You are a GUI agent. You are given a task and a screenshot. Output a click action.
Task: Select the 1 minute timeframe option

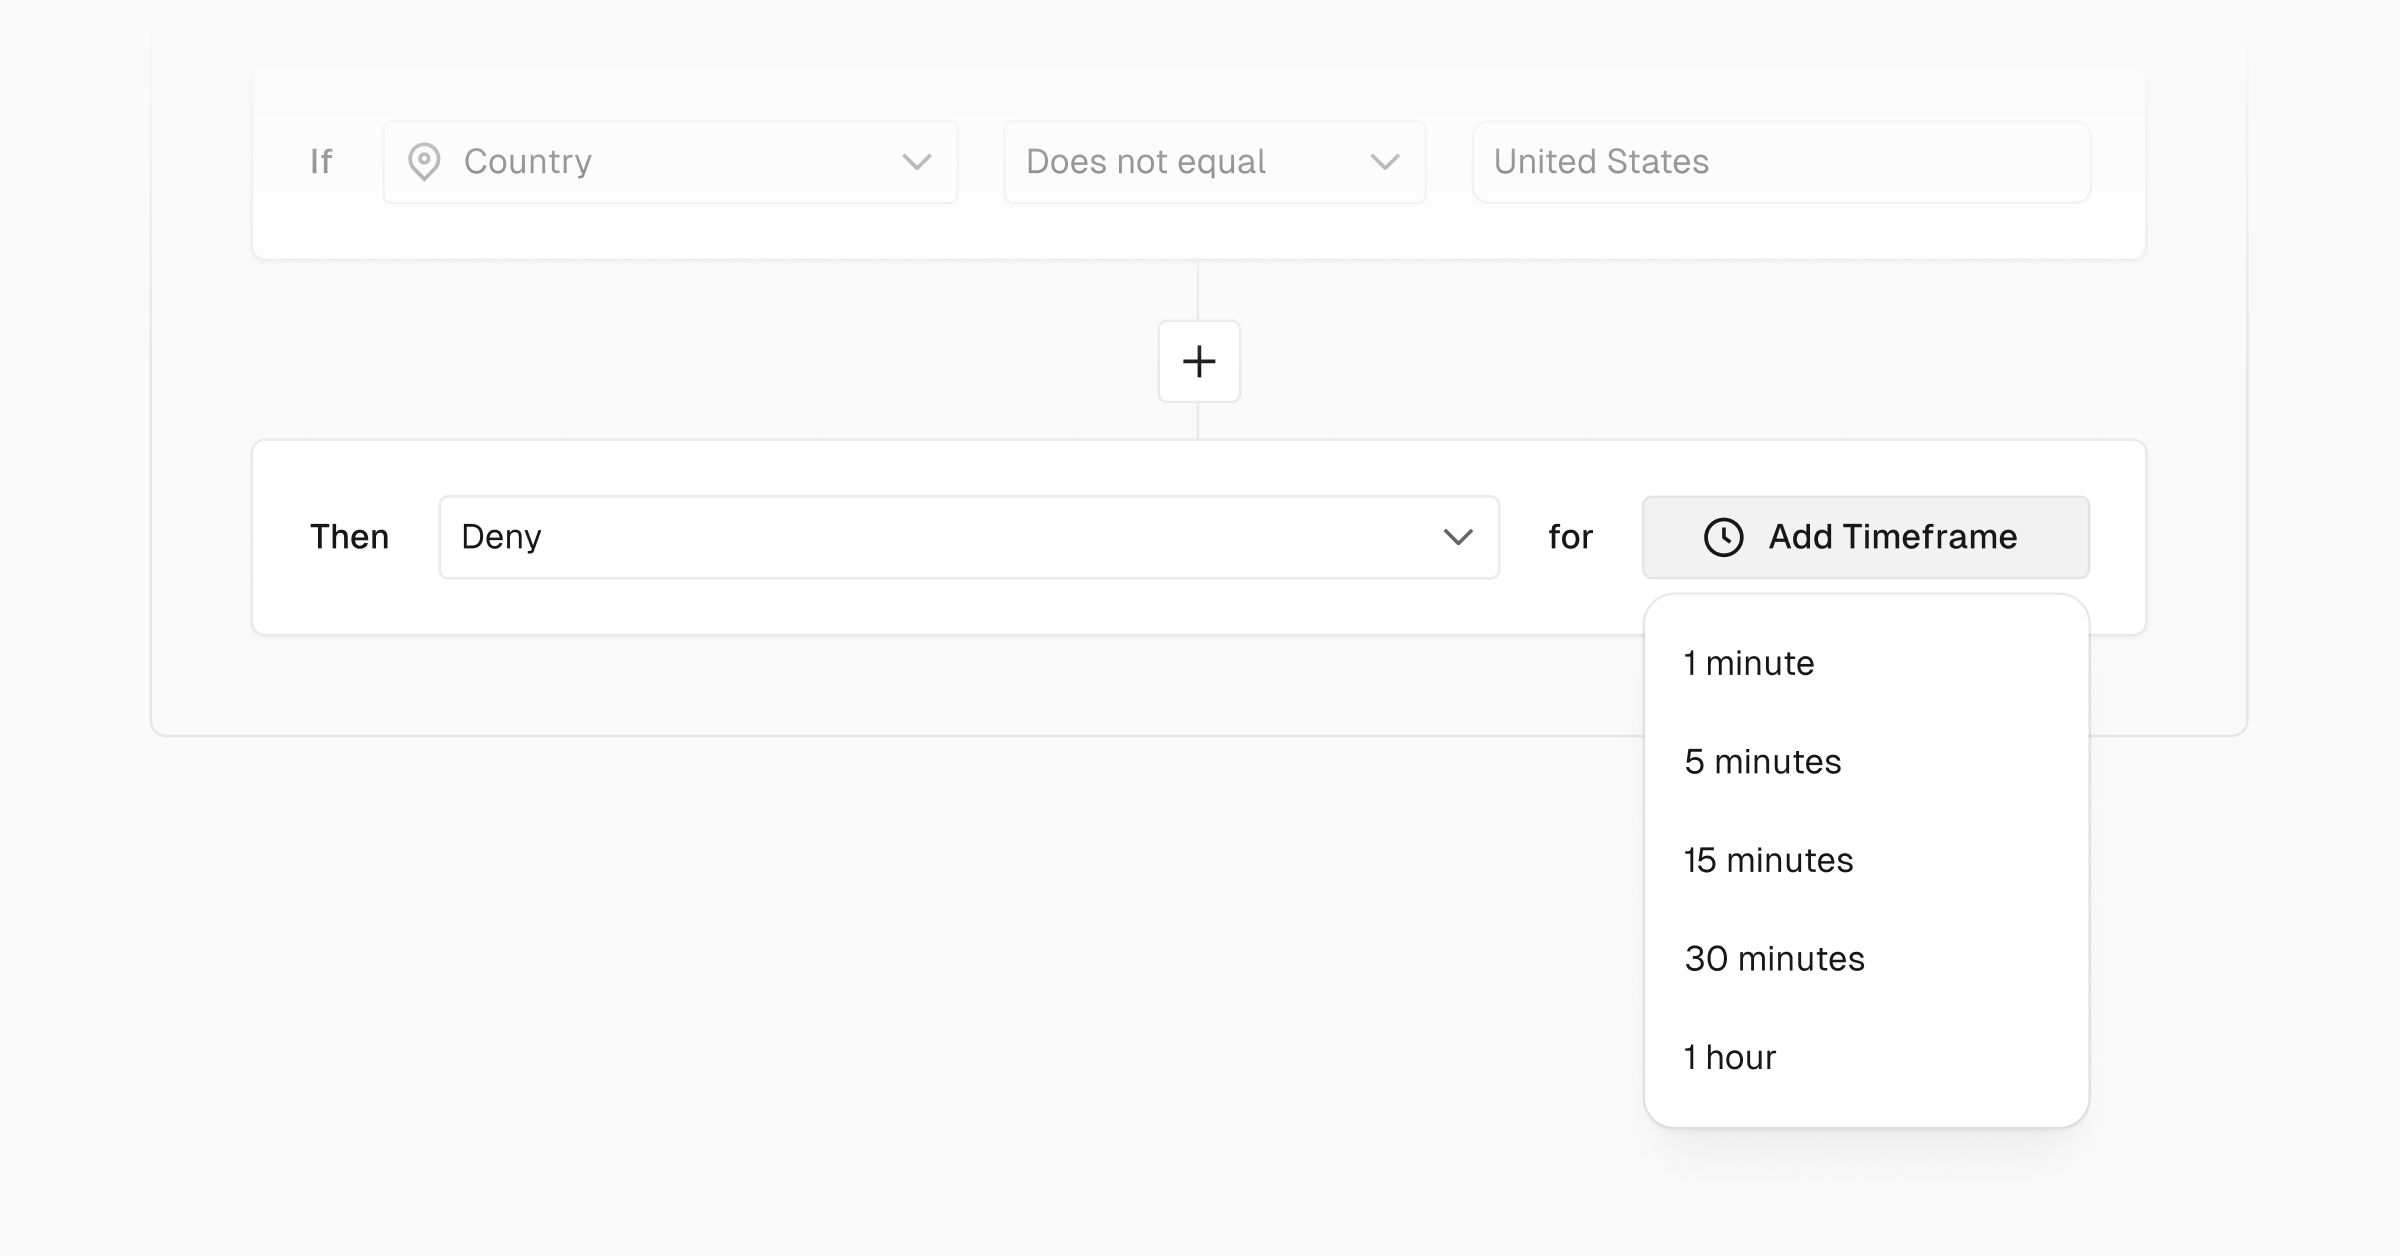click(1749, 664)
